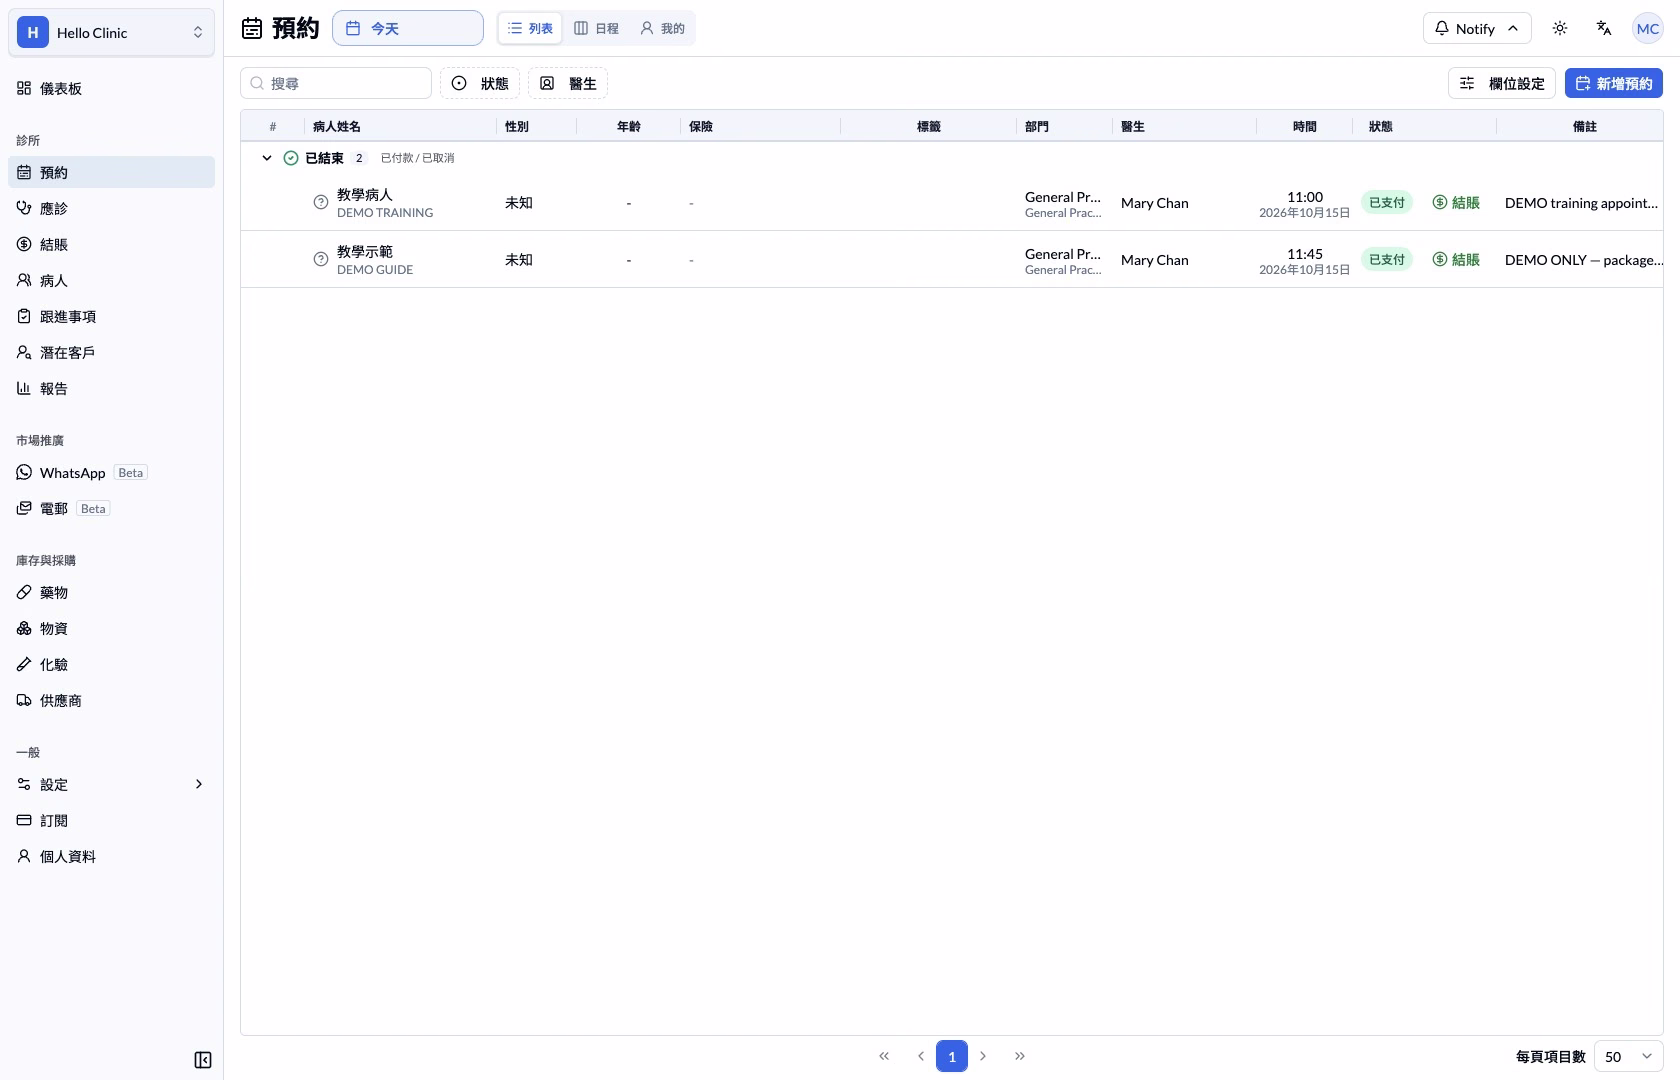This screenshot has height=1080, width=1680.
Task: Collapse 已結束 group chevron
Action: 267,158
